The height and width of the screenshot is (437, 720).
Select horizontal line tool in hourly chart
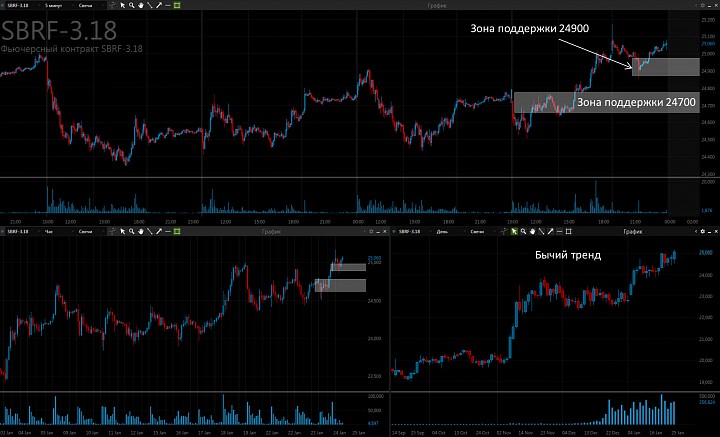click(x=168, y=231)
